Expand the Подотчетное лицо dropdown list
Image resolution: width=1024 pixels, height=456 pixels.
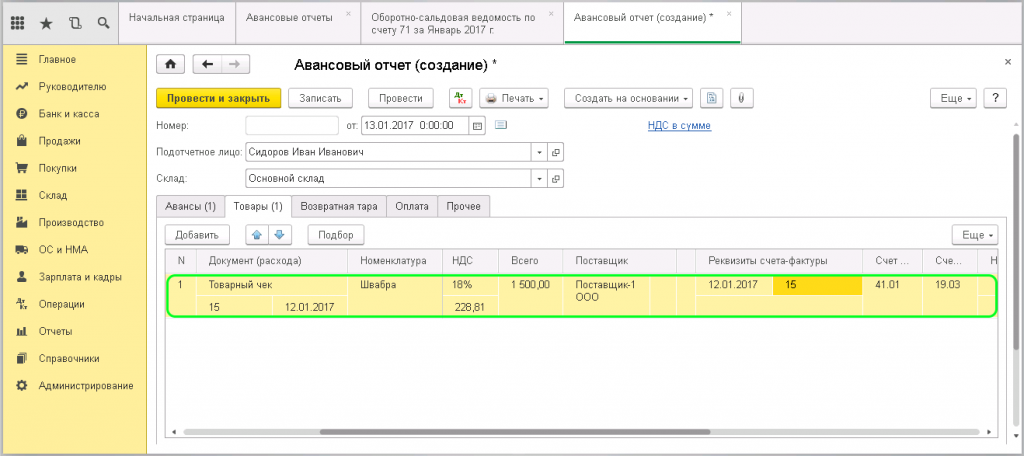point(540,153)
